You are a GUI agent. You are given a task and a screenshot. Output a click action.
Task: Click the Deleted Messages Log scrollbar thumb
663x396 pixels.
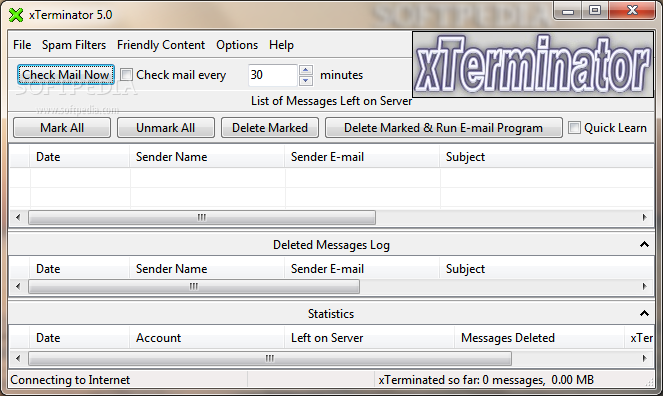(x=194, y=287)
